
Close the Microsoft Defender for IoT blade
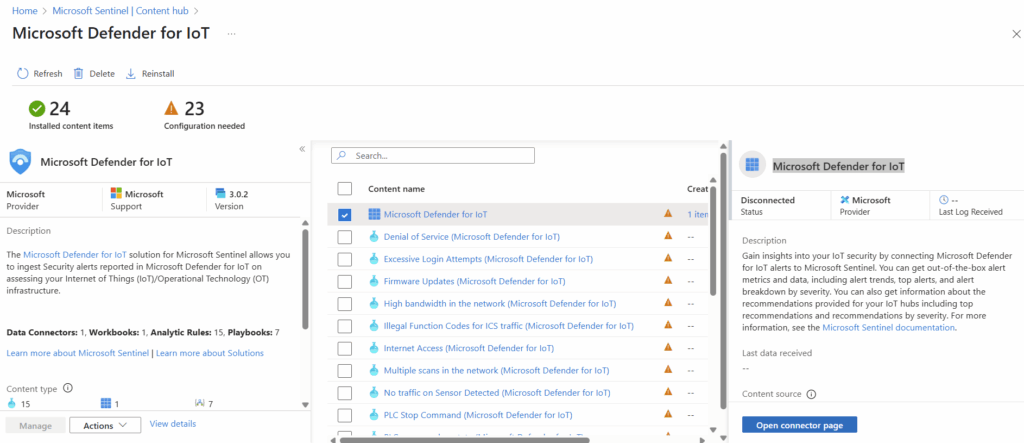click(1016, 34)
